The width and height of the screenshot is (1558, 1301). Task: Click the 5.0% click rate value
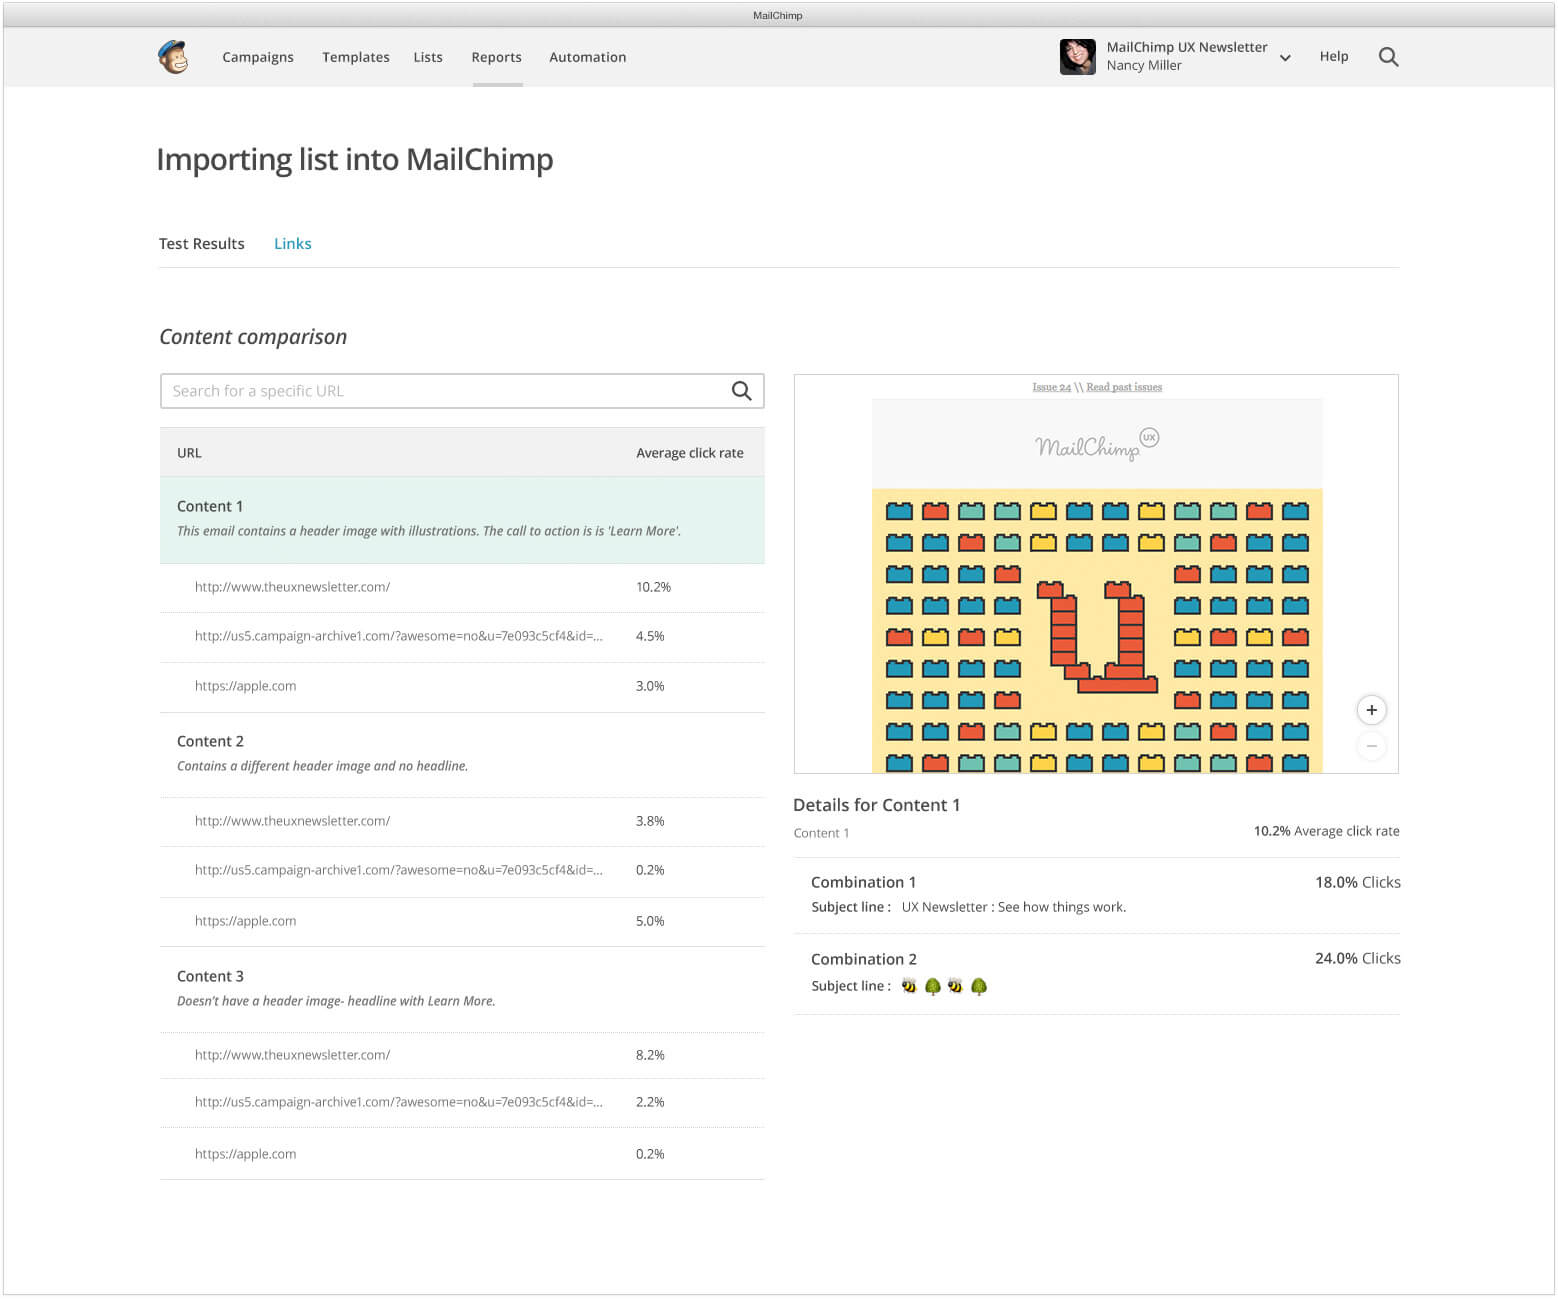tap(650, 921)
